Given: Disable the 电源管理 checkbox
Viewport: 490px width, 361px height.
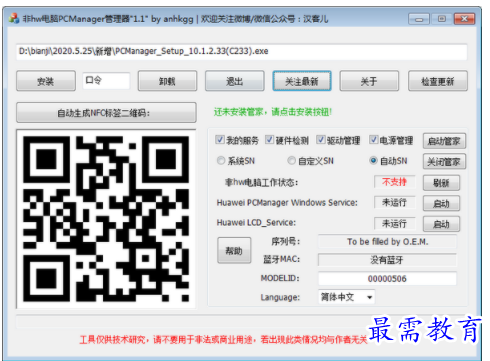Looking at the screenshot, I should coord(373,140).
